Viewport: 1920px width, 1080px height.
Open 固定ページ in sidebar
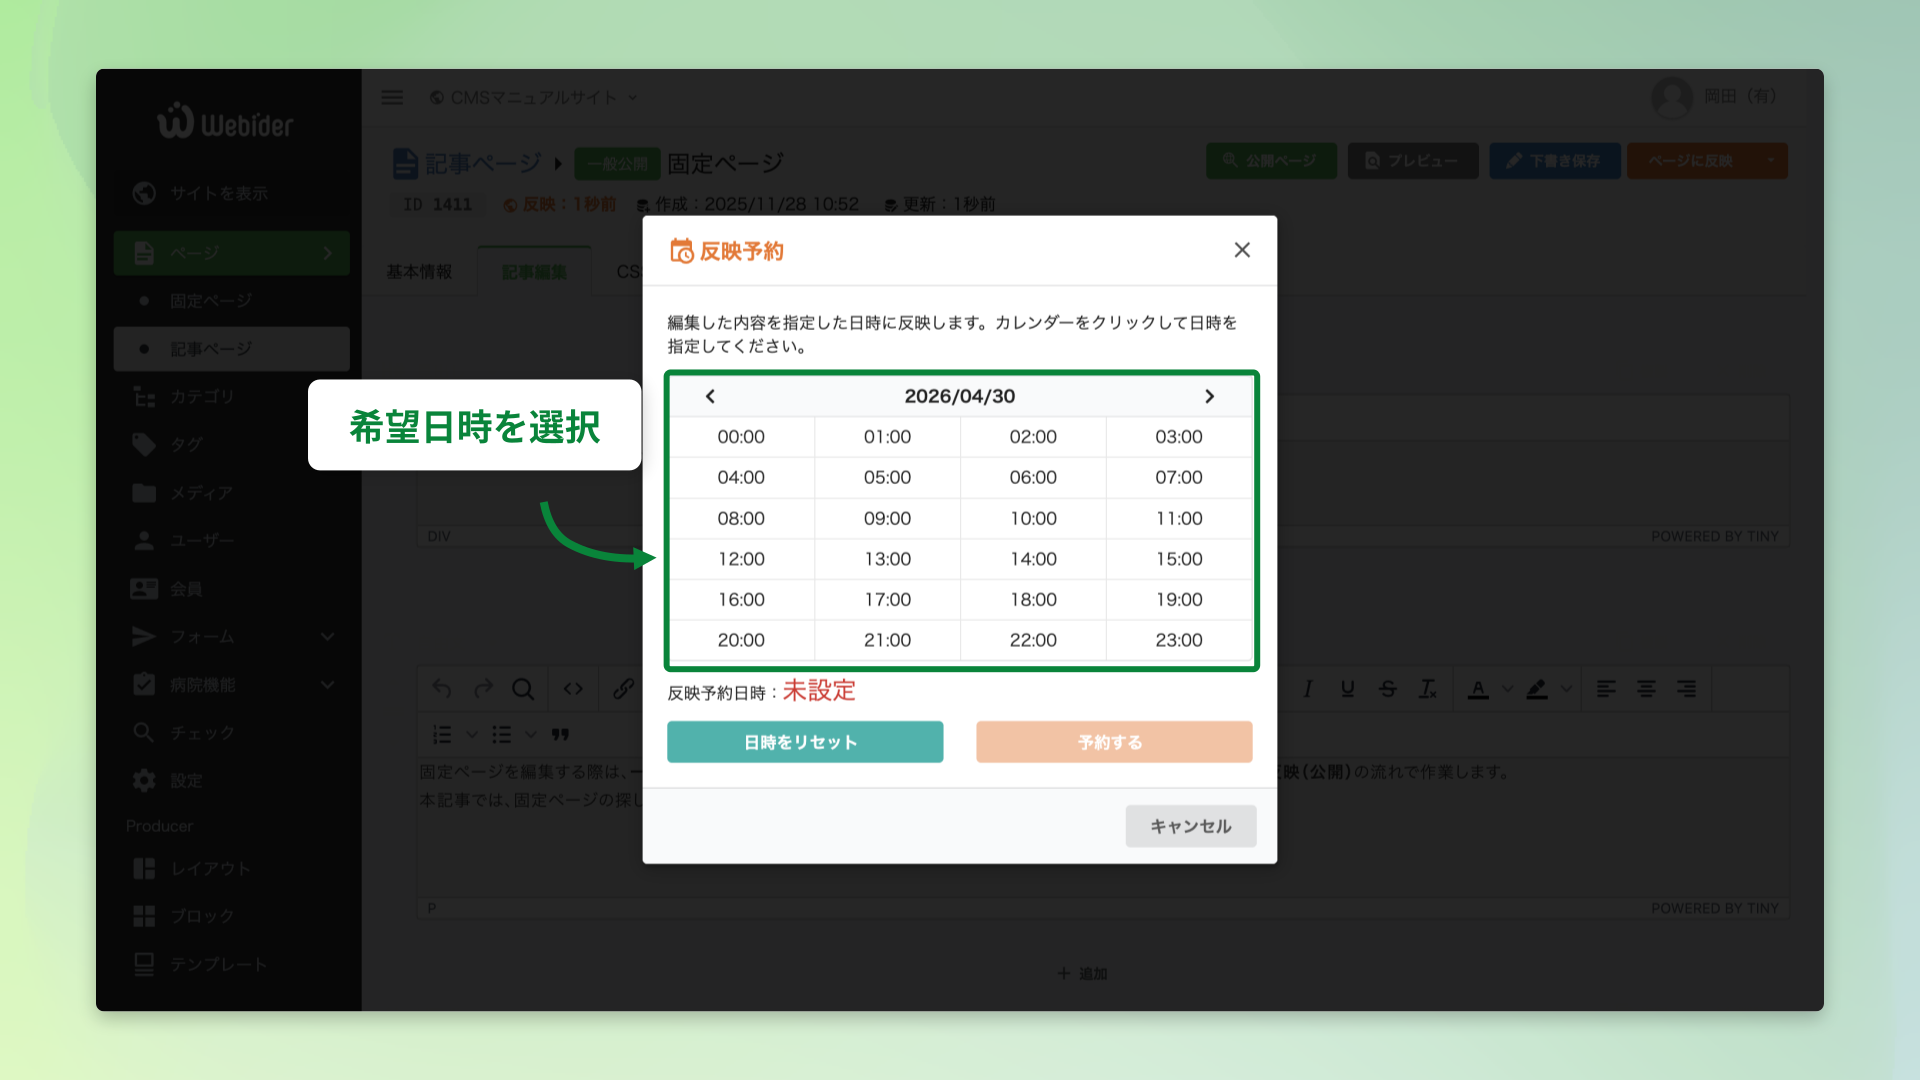232,301
